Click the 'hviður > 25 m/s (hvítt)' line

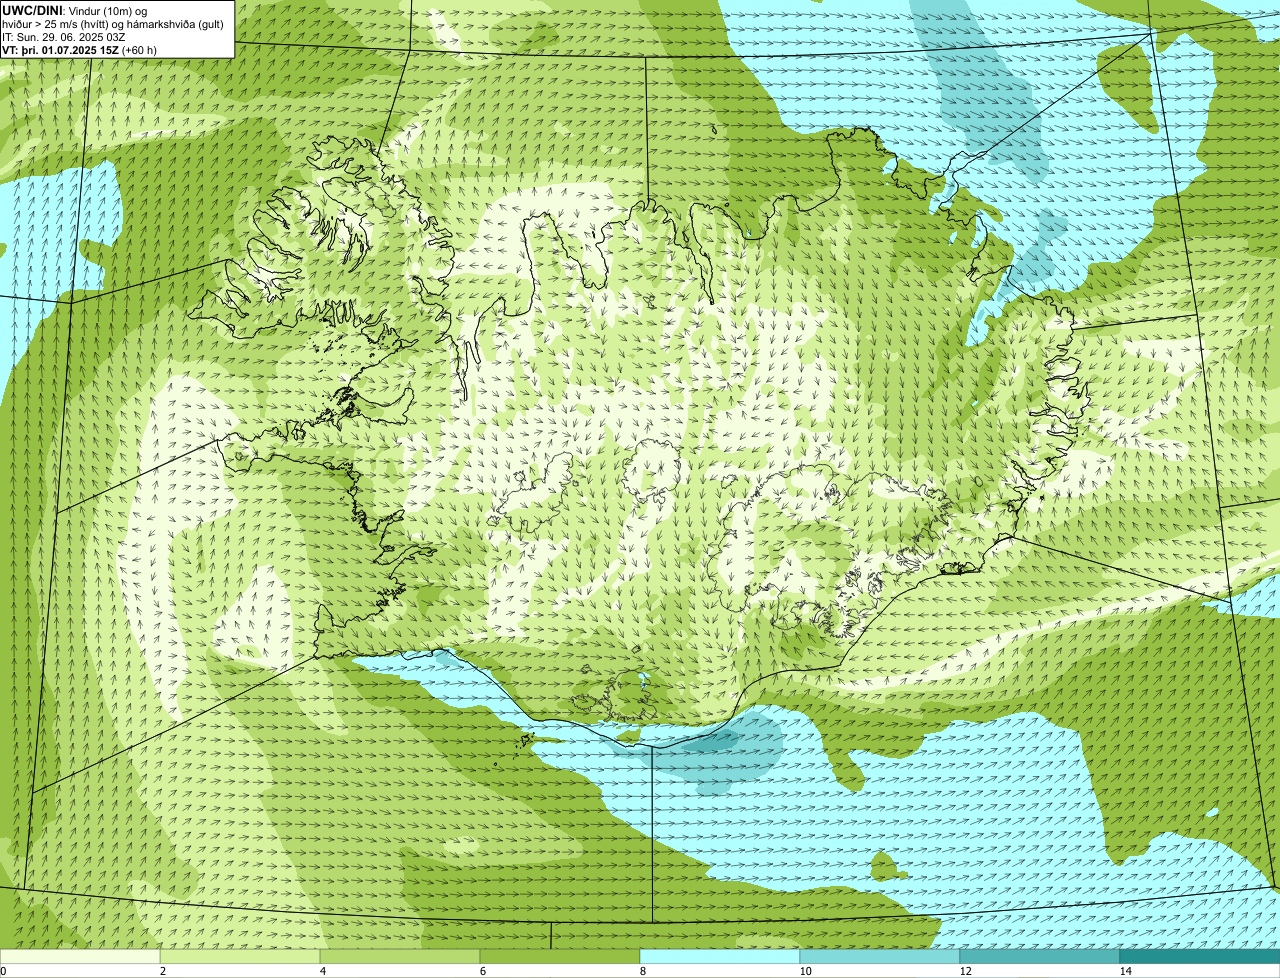[x=113, y=24]
